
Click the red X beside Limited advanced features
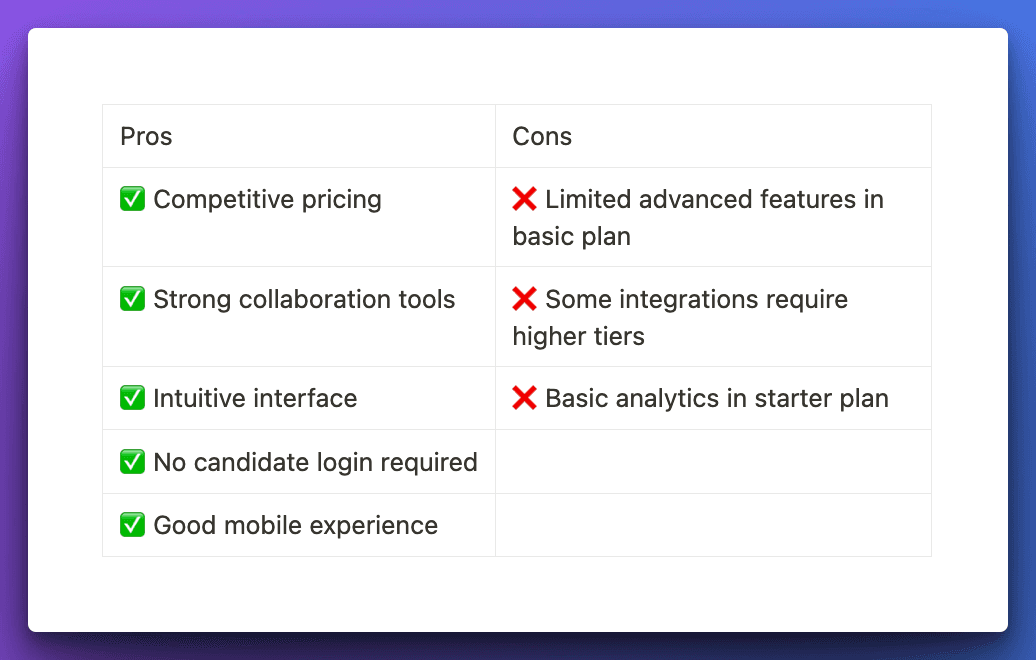point(524,200)
